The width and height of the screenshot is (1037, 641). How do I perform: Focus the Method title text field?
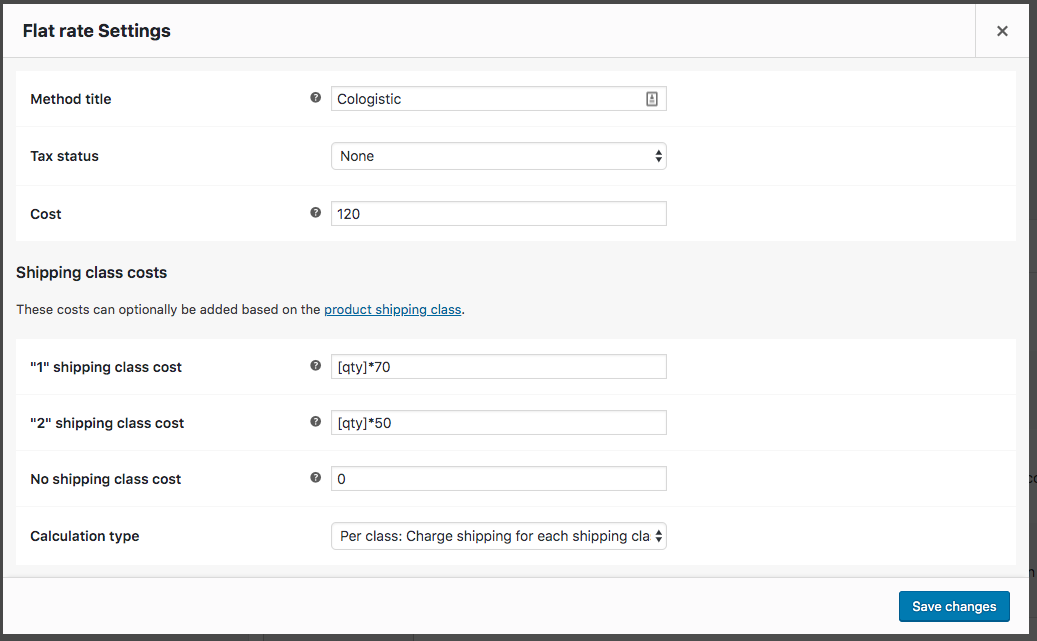(488, 99)
